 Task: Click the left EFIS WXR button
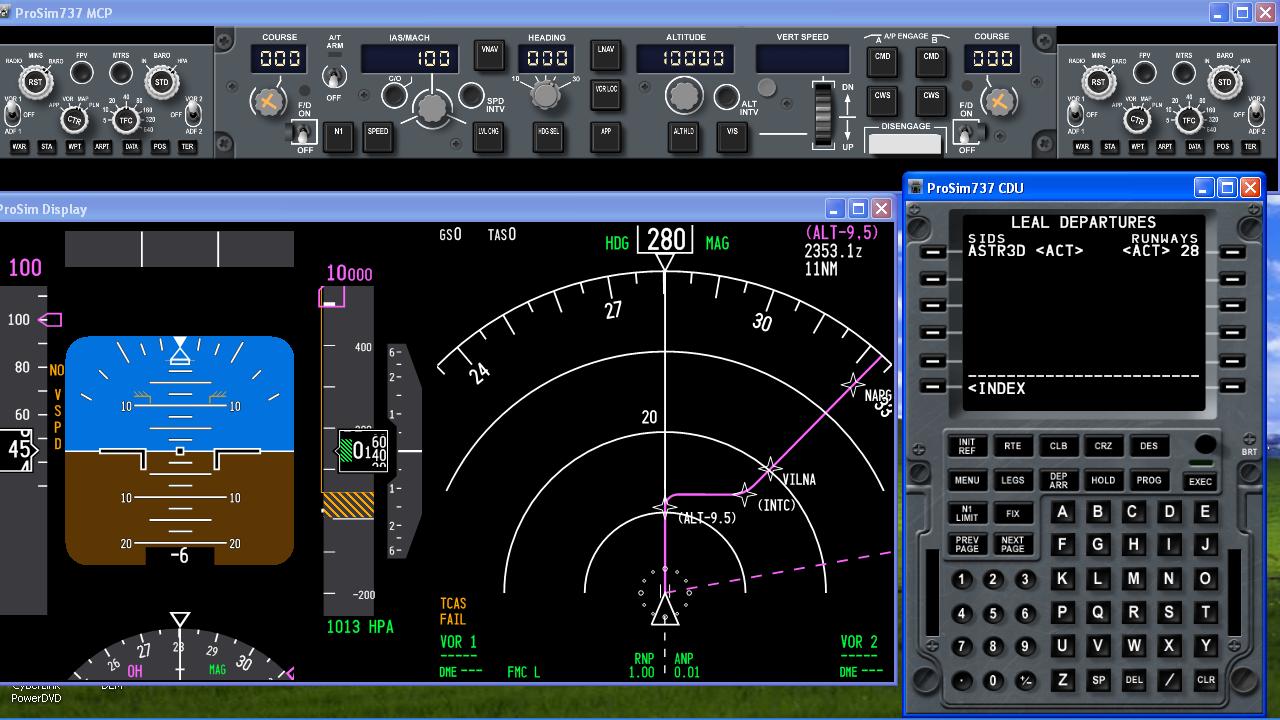click(18, 147)
